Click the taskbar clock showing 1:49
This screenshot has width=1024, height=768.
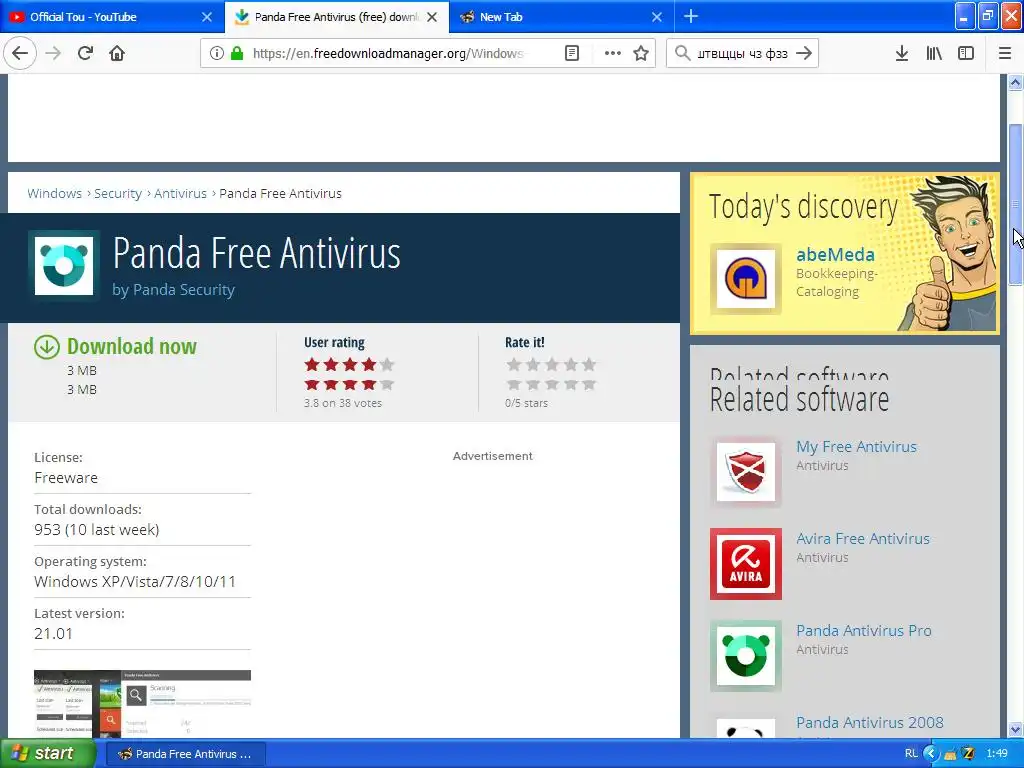click(997, 754)
